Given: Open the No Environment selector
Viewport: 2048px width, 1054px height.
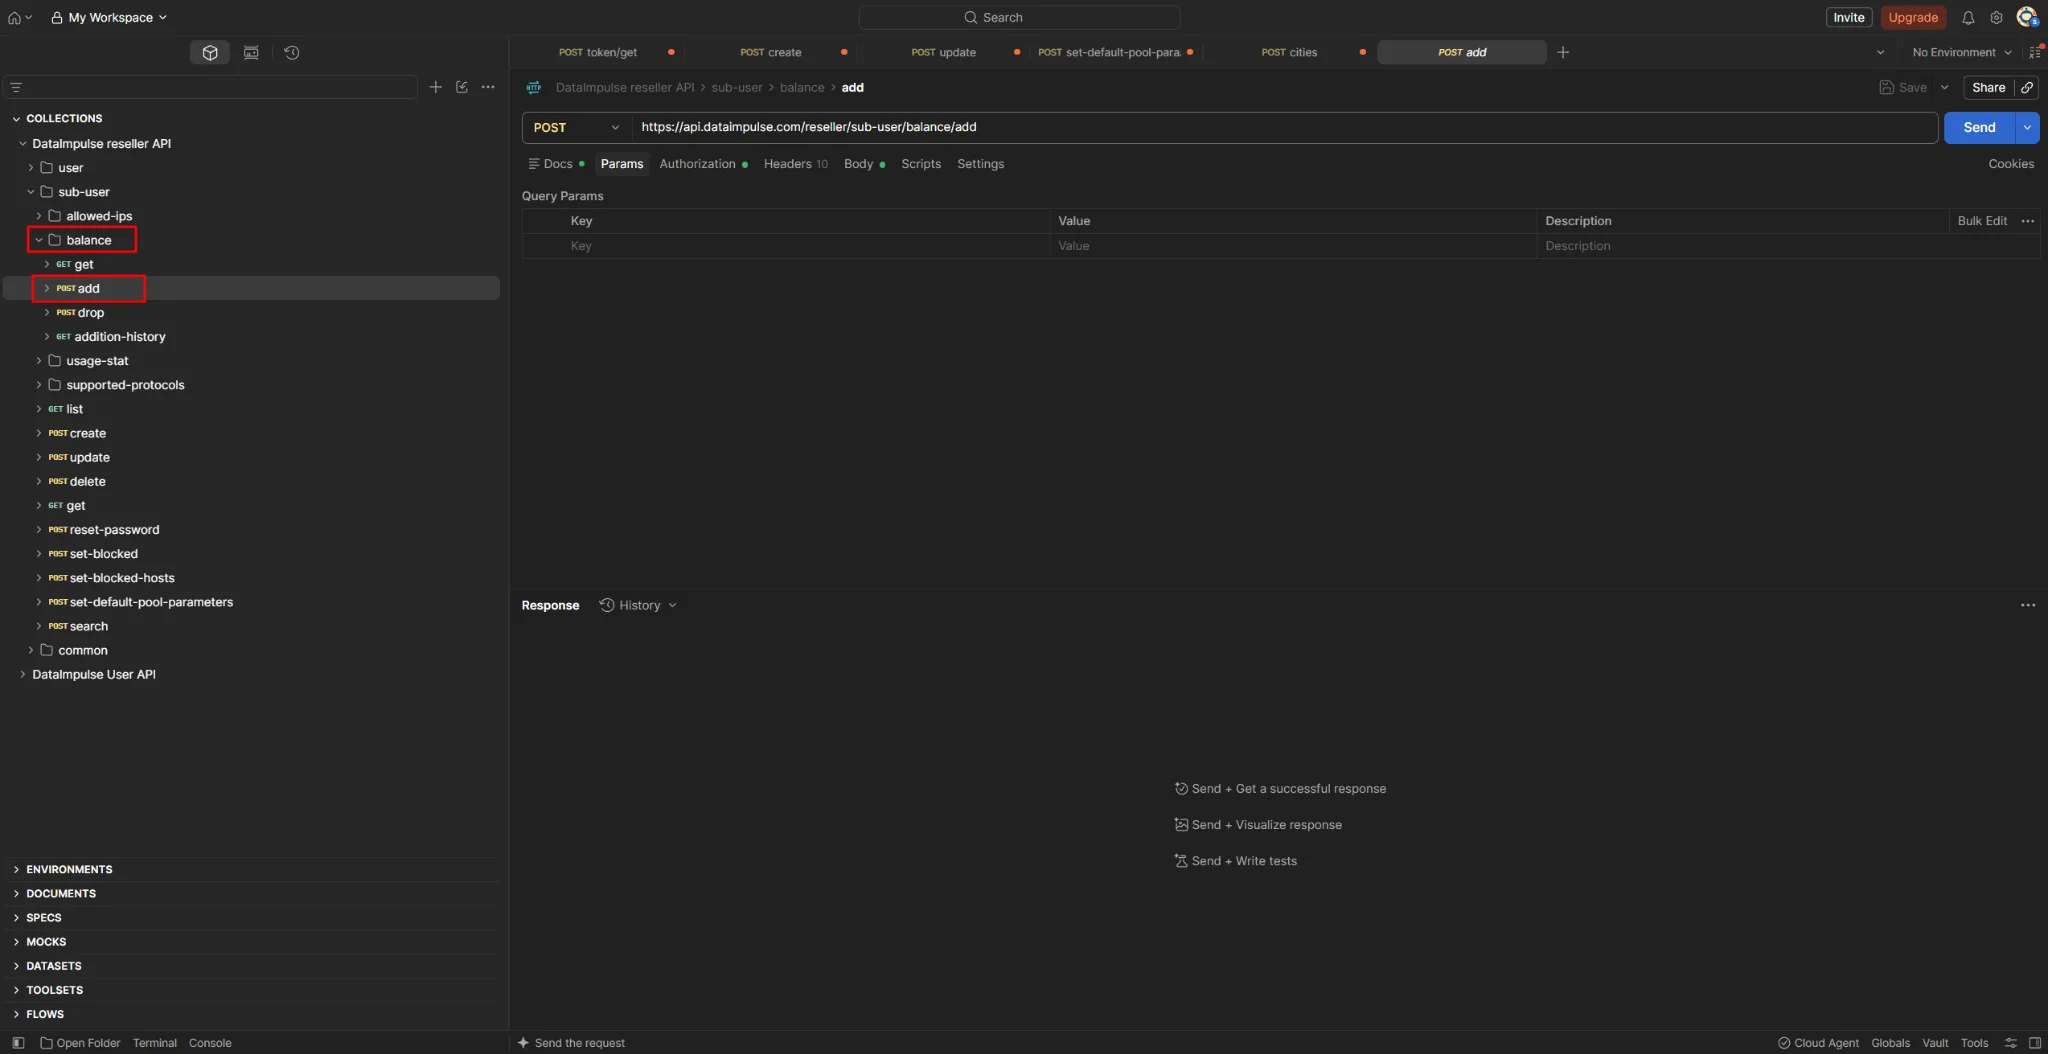Looking at the screenshot, I should (x=1961, y=52).
